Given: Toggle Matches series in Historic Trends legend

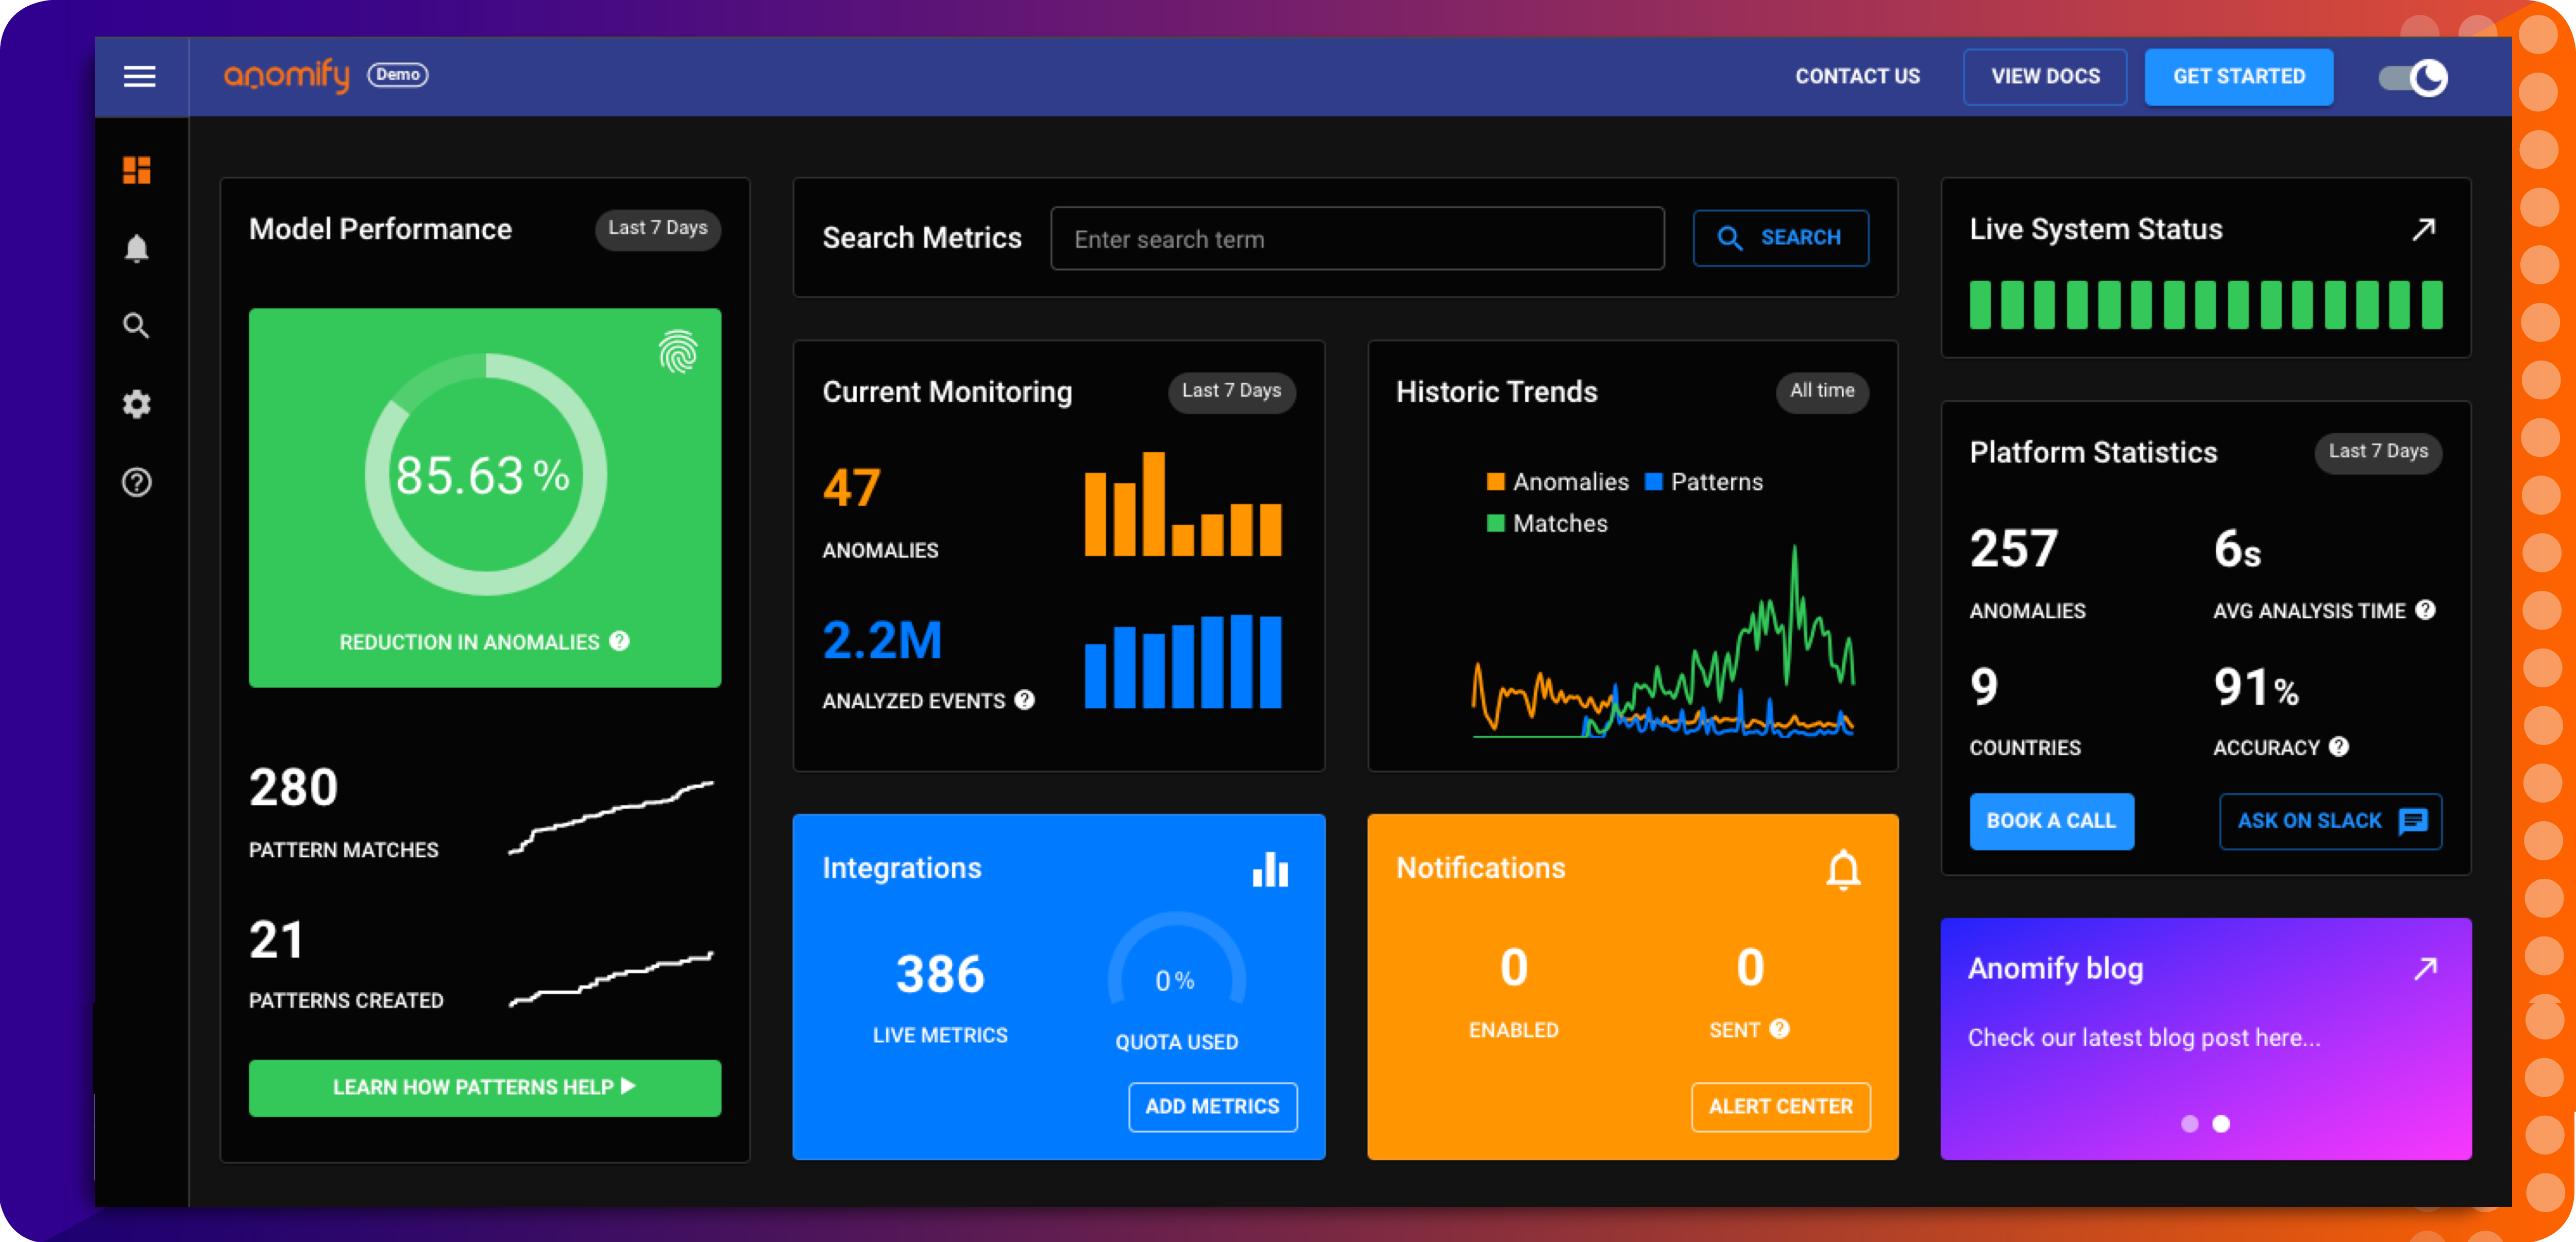Looking at the screenshot, I should tap(1547, 523).
